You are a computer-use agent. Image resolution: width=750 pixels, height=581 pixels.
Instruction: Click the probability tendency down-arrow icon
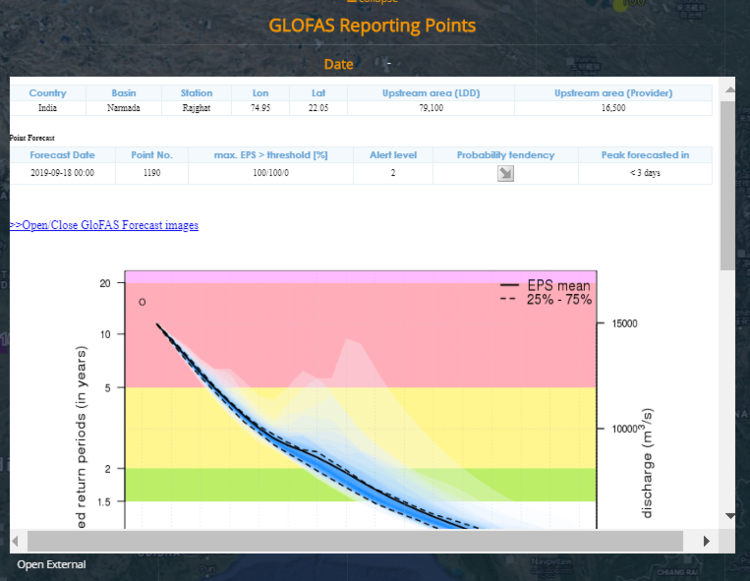point(505,173)
